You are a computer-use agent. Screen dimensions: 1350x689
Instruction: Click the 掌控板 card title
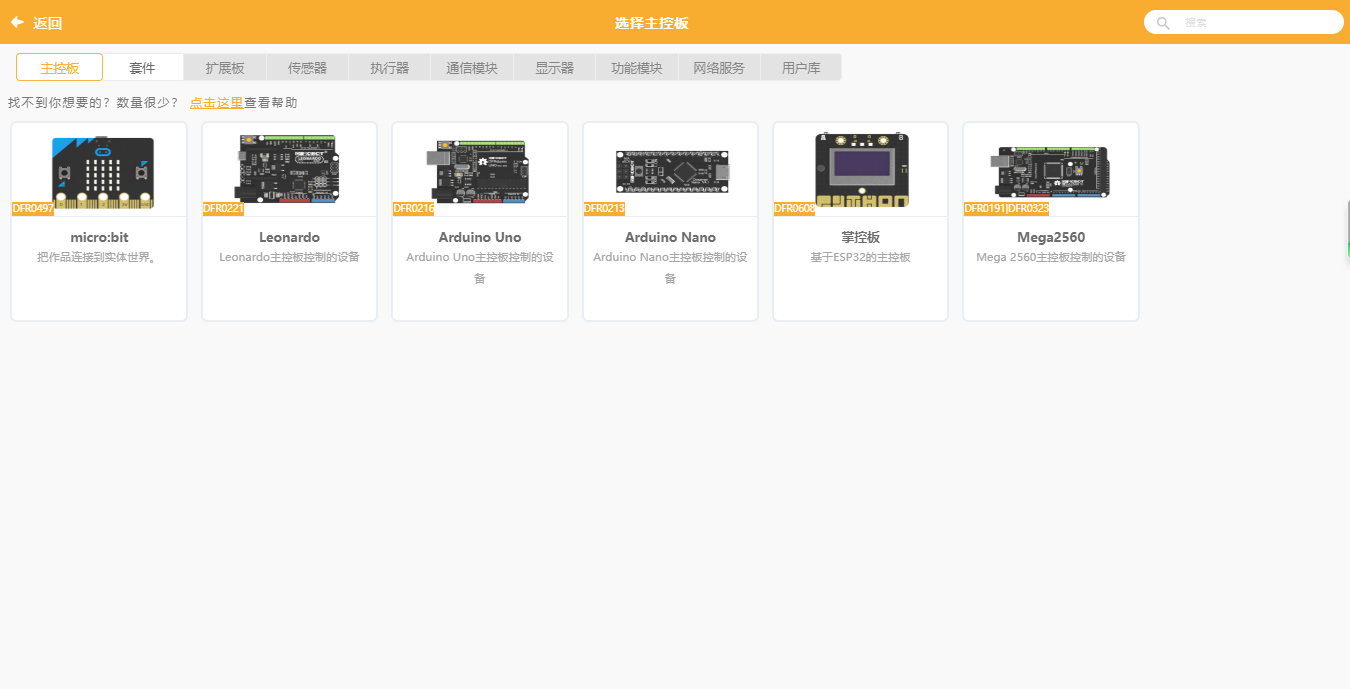(861, 237)
